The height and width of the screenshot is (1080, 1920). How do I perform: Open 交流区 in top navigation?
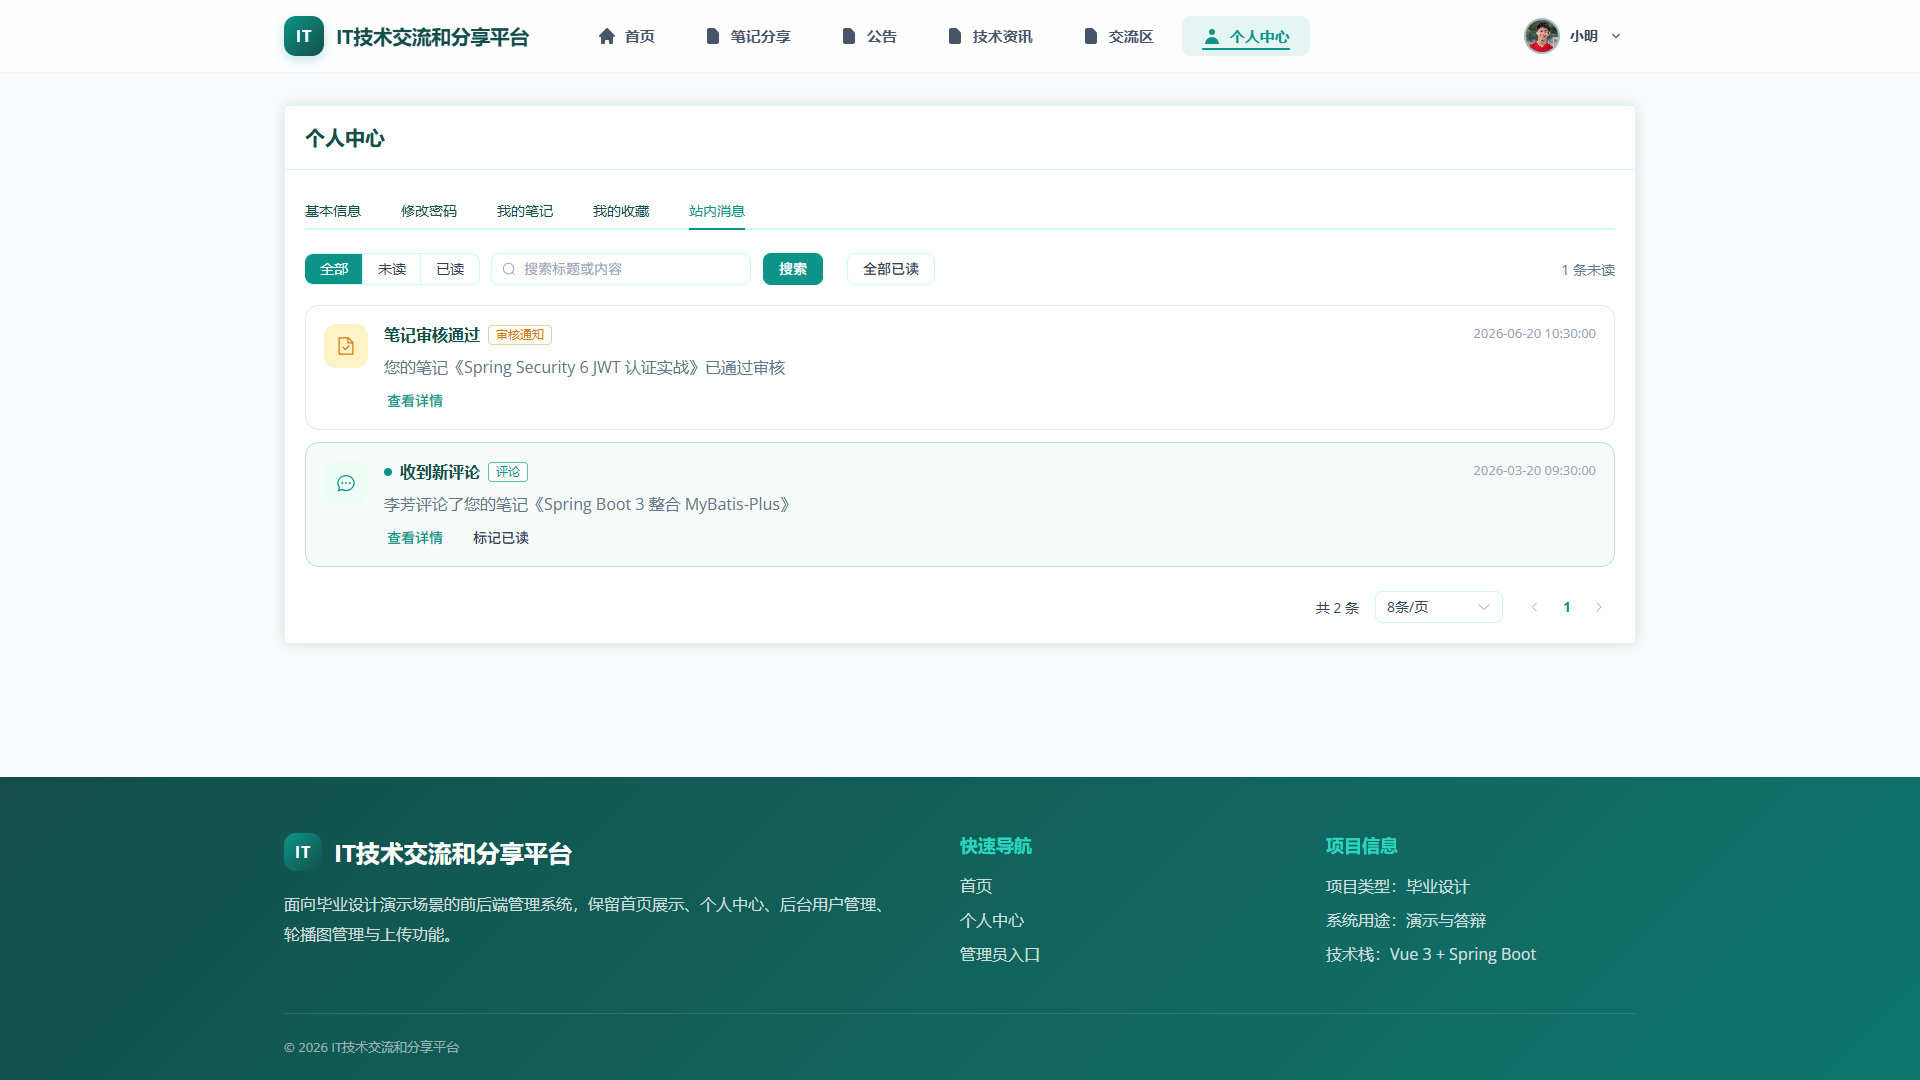(x=1118, y=36)
